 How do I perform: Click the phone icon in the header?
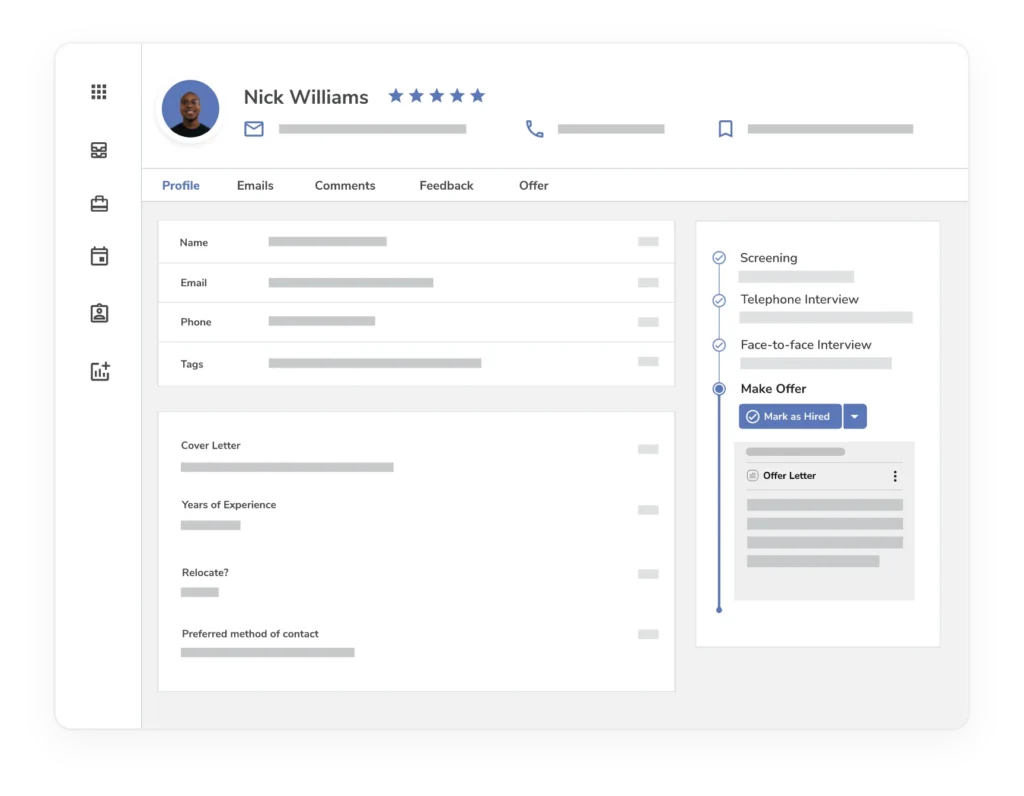click(x=535, y=129)
